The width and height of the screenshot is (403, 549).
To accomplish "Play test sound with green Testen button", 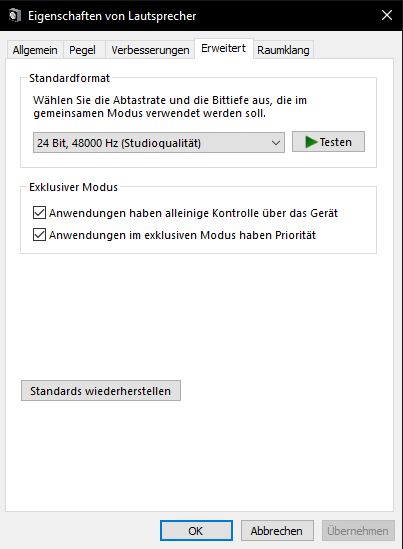I will 328,142.
